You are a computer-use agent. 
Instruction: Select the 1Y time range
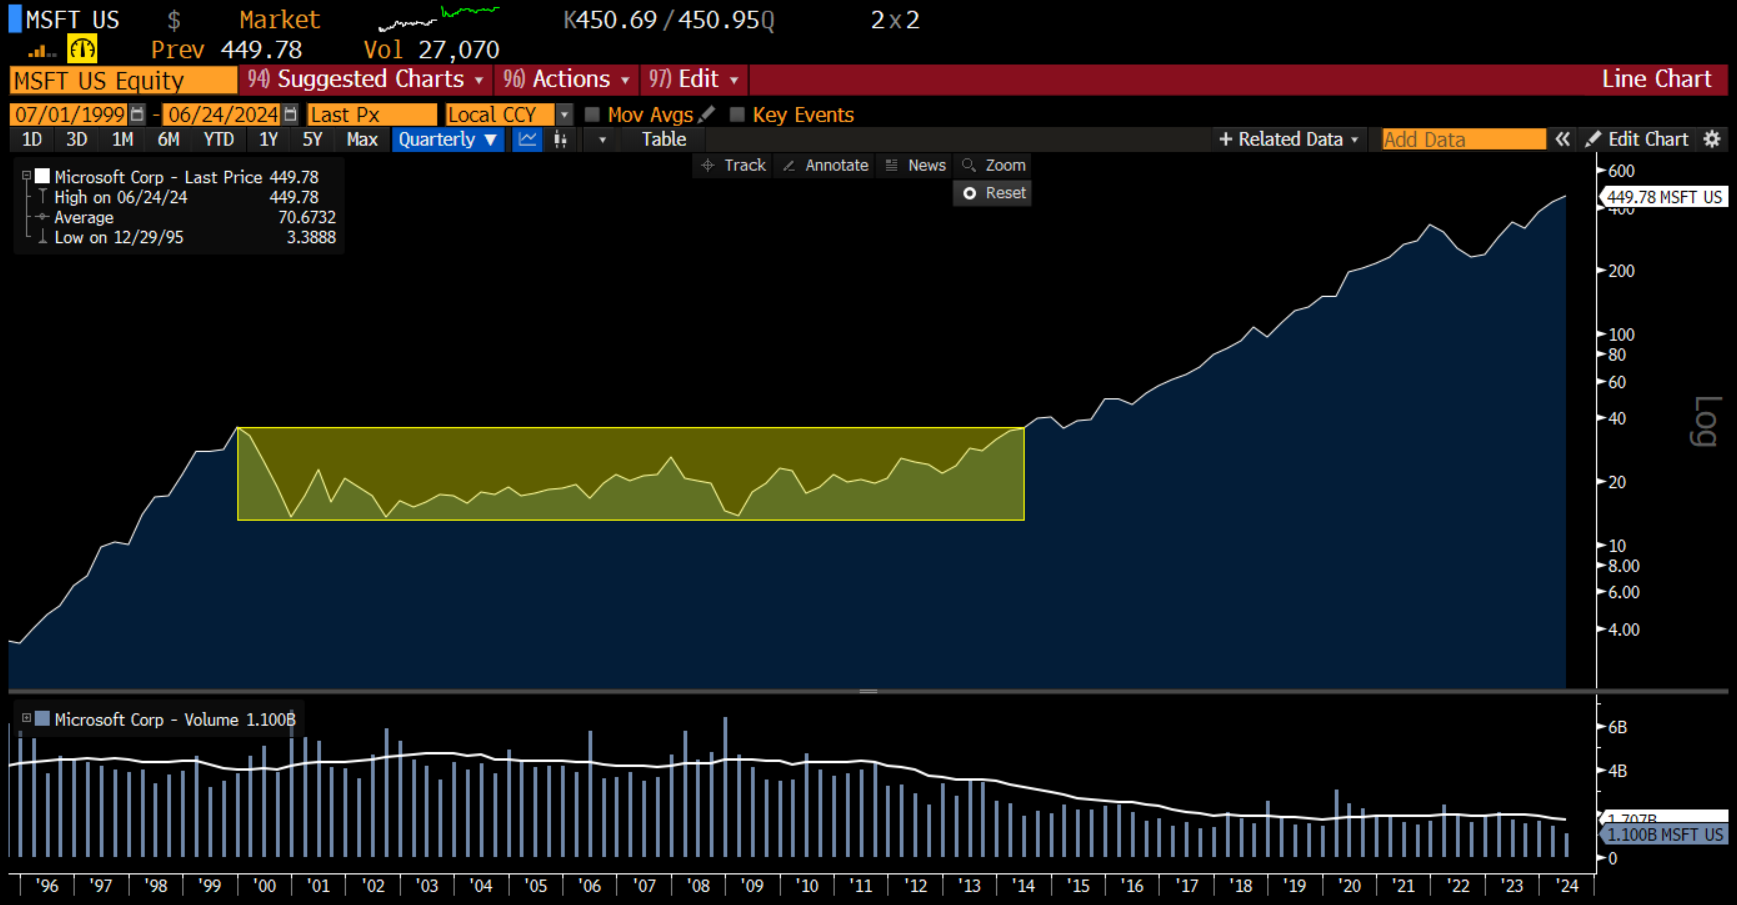[268, 139]
